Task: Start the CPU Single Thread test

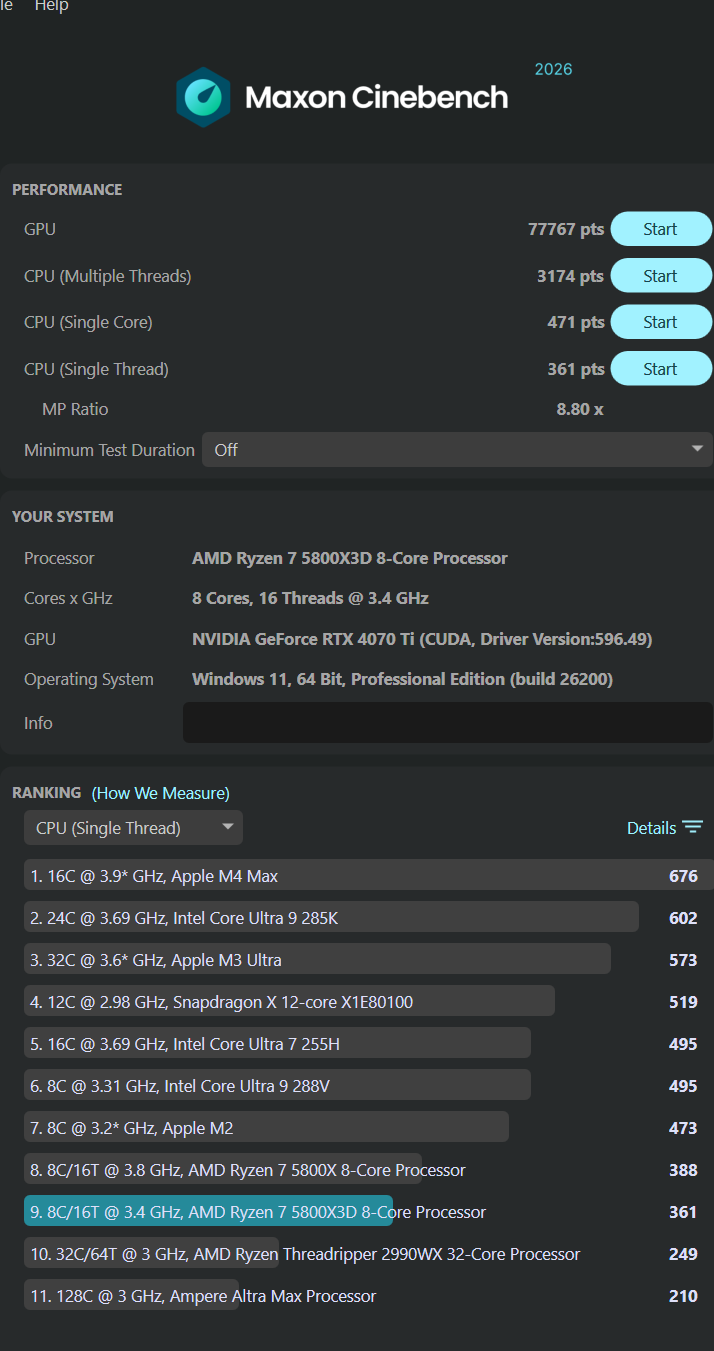Action: (x=661, y=369)
